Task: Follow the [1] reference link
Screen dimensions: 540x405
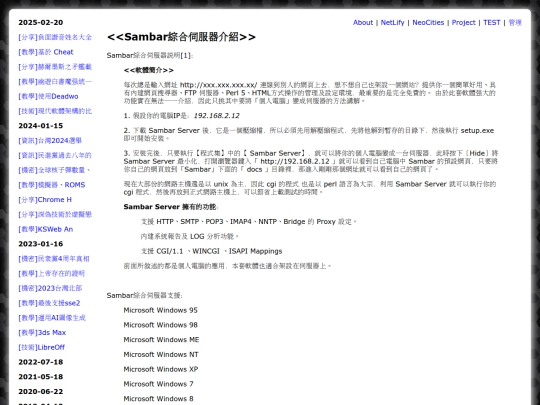Action: pos(185,55)
